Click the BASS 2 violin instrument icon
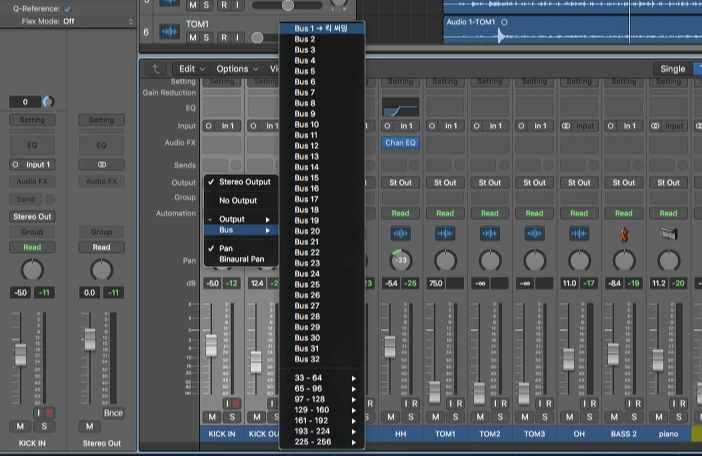 (x=624, y=232)
